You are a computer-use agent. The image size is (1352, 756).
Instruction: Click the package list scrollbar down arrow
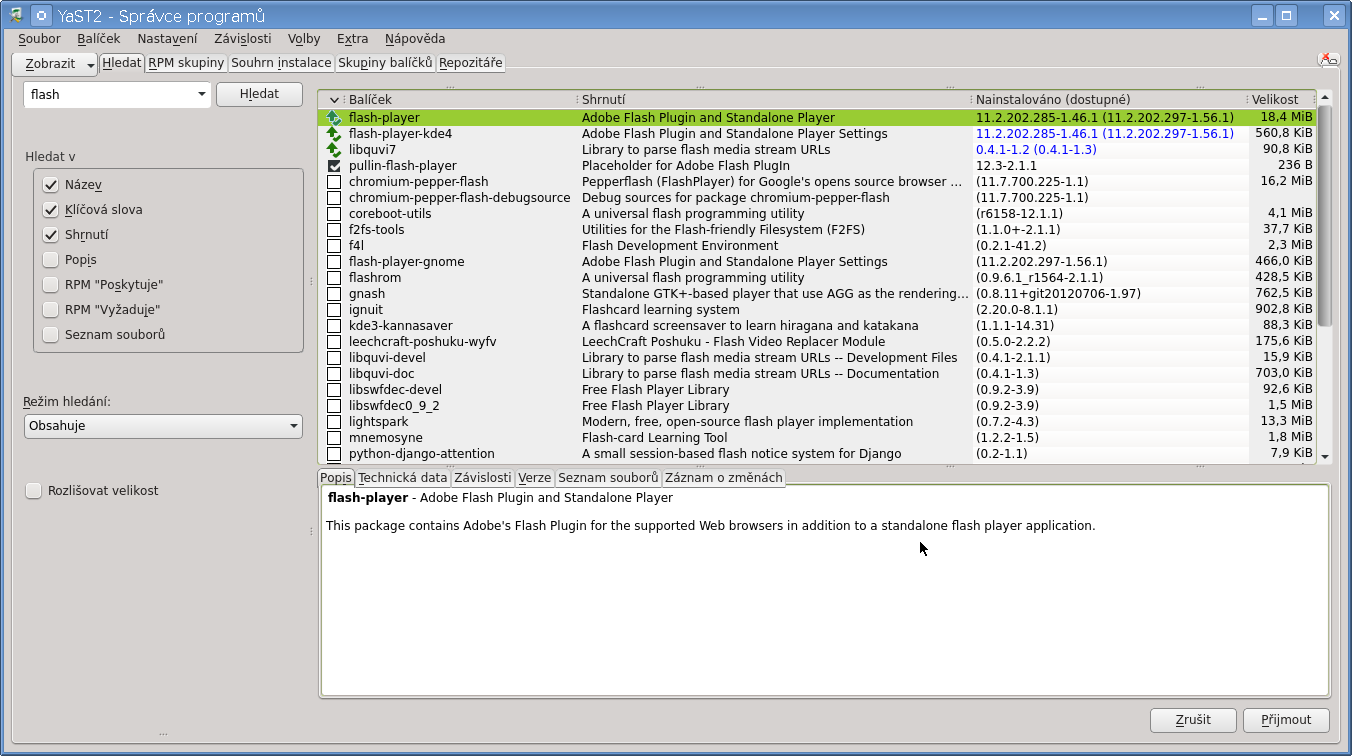1325,456
